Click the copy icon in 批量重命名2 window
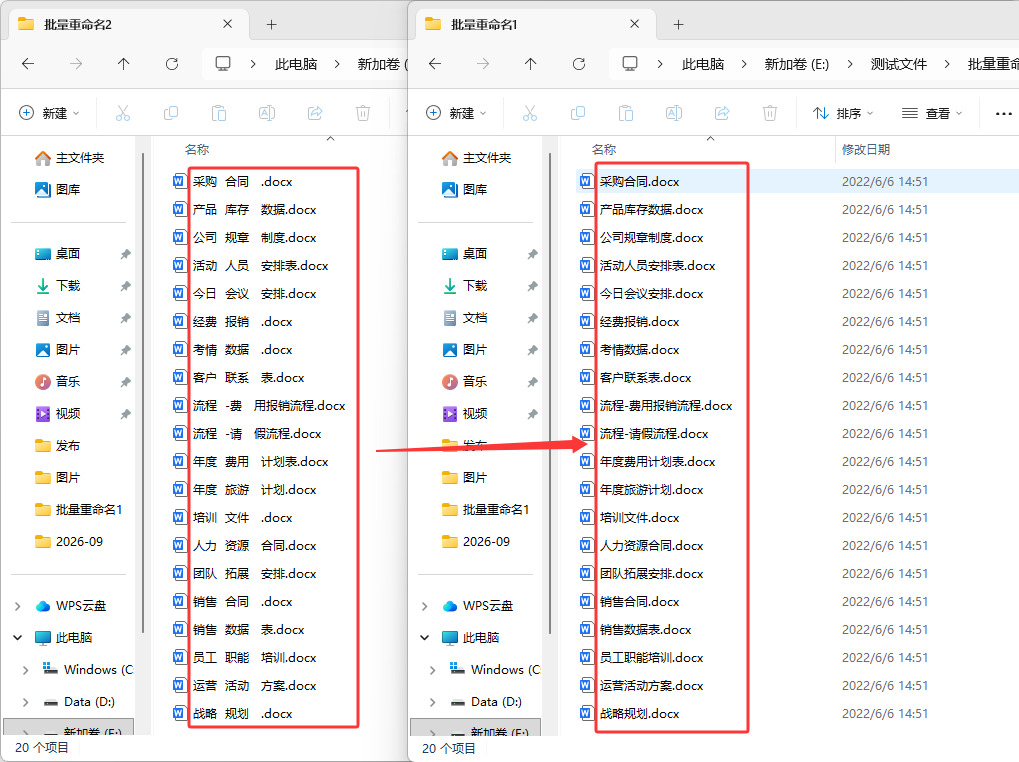The image size is (1019, 762). (171, 113)
